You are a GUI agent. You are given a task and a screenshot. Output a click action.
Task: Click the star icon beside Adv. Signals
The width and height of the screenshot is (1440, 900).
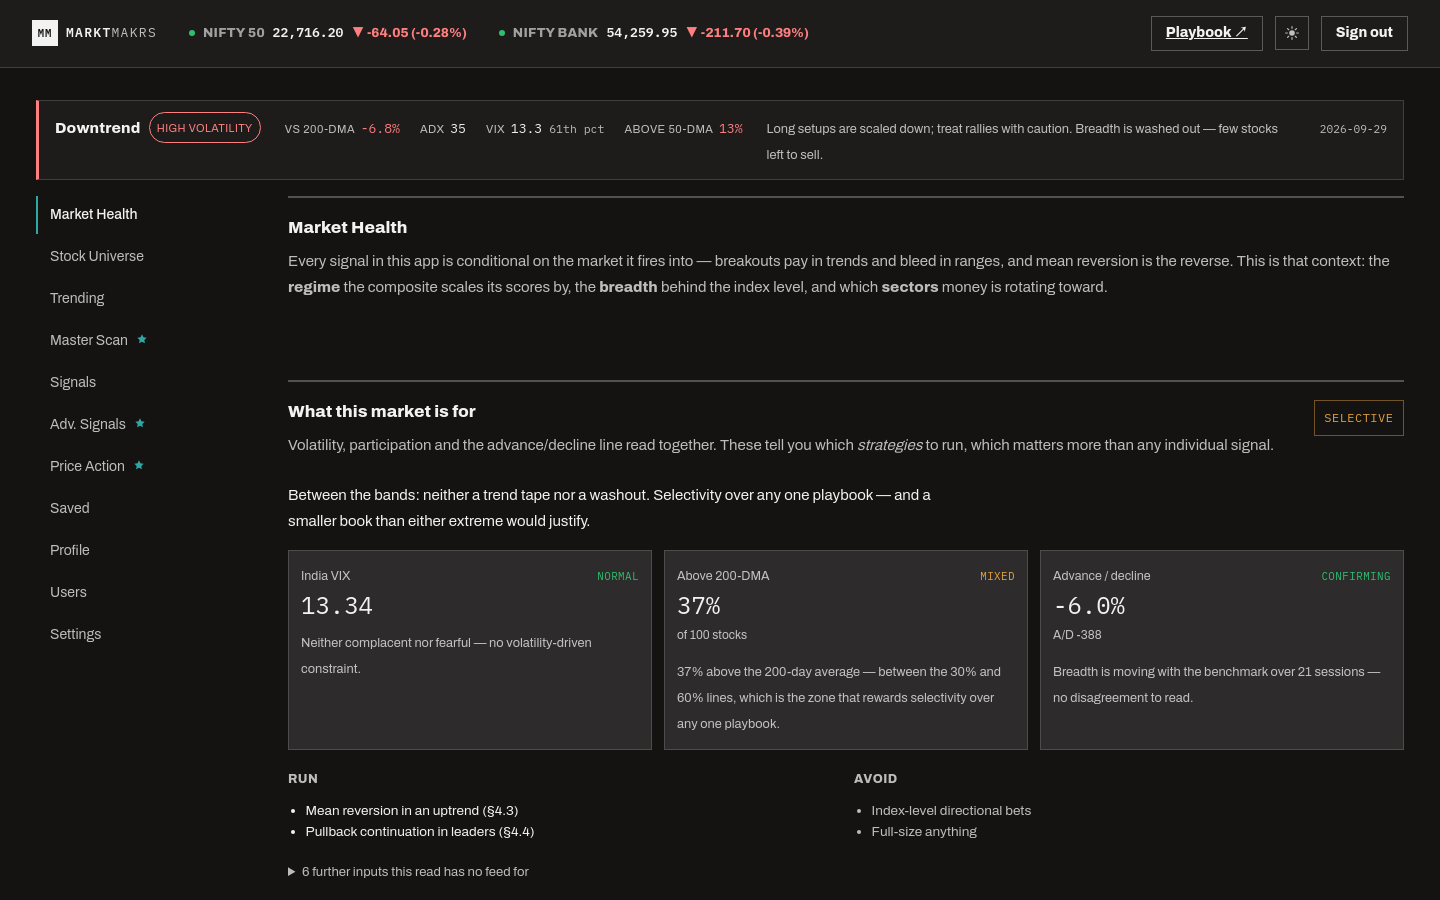[140, 424]
